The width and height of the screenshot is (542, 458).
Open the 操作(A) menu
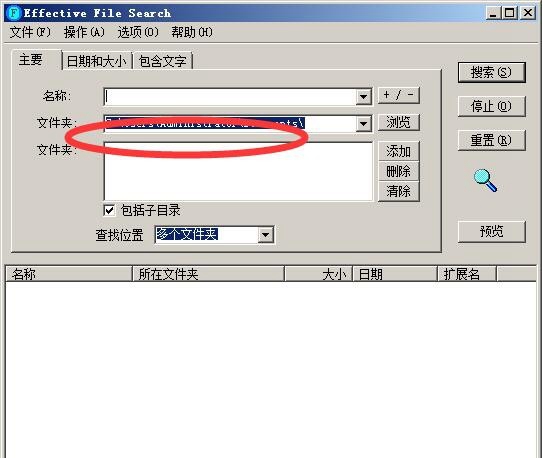click(x=84, y=32)
